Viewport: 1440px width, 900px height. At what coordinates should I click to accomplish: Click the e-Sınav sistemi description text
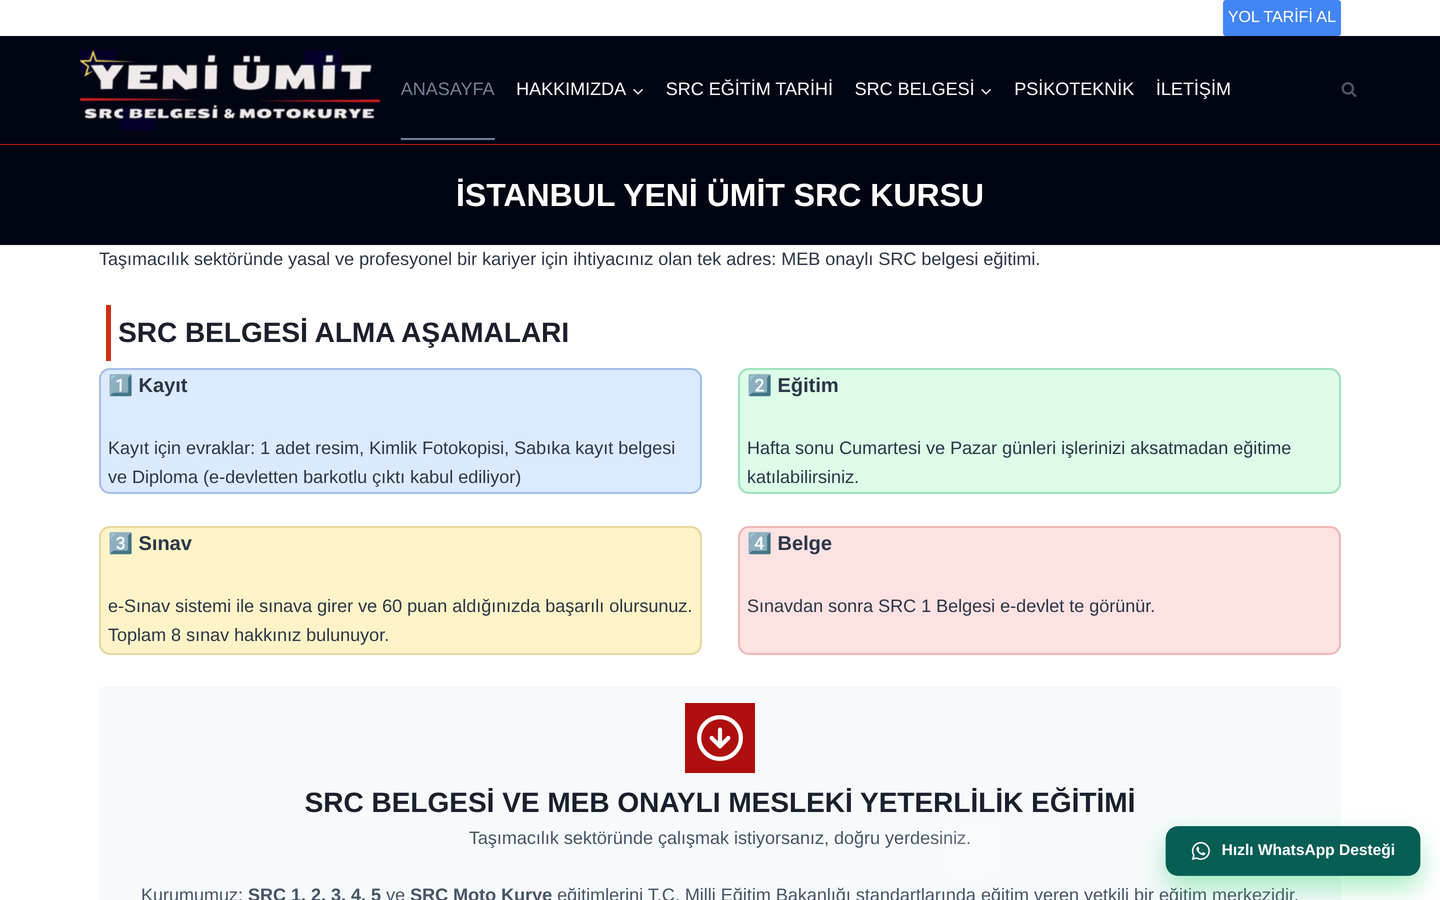click(x=400, y=620)
